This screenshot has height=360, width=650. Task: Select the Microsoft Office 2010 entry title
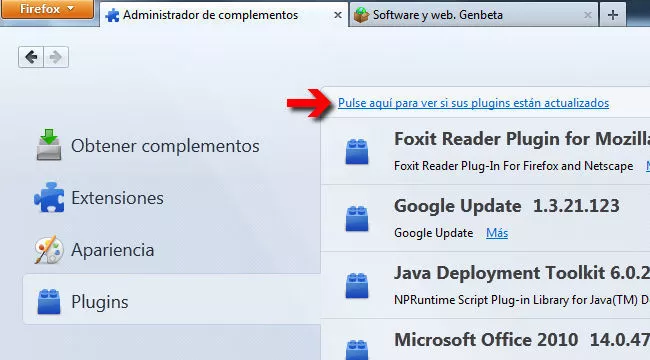point(522,340)
